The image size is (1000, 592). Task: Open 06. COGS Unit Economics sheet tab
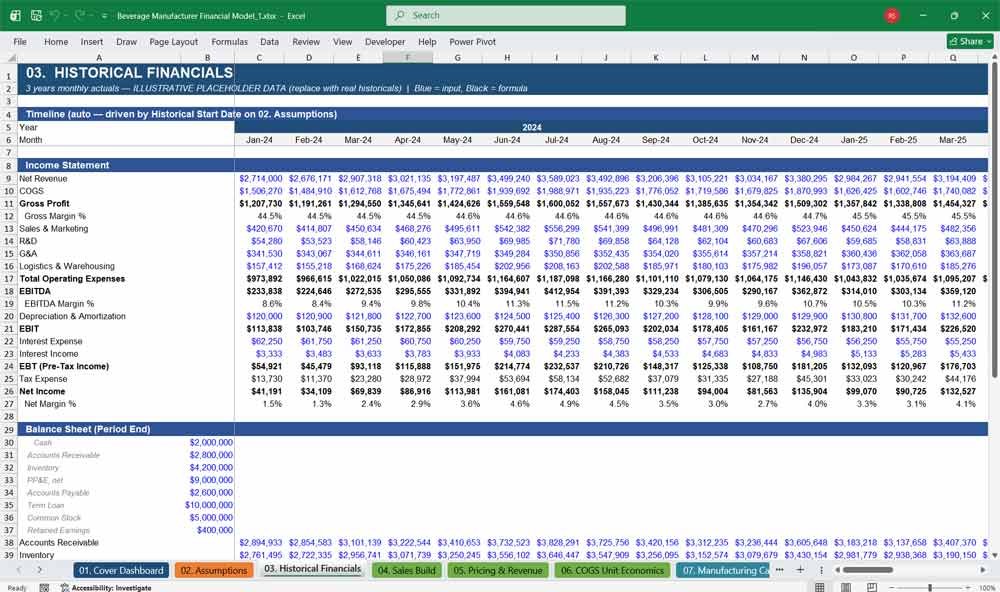click(x=612, y=570)
